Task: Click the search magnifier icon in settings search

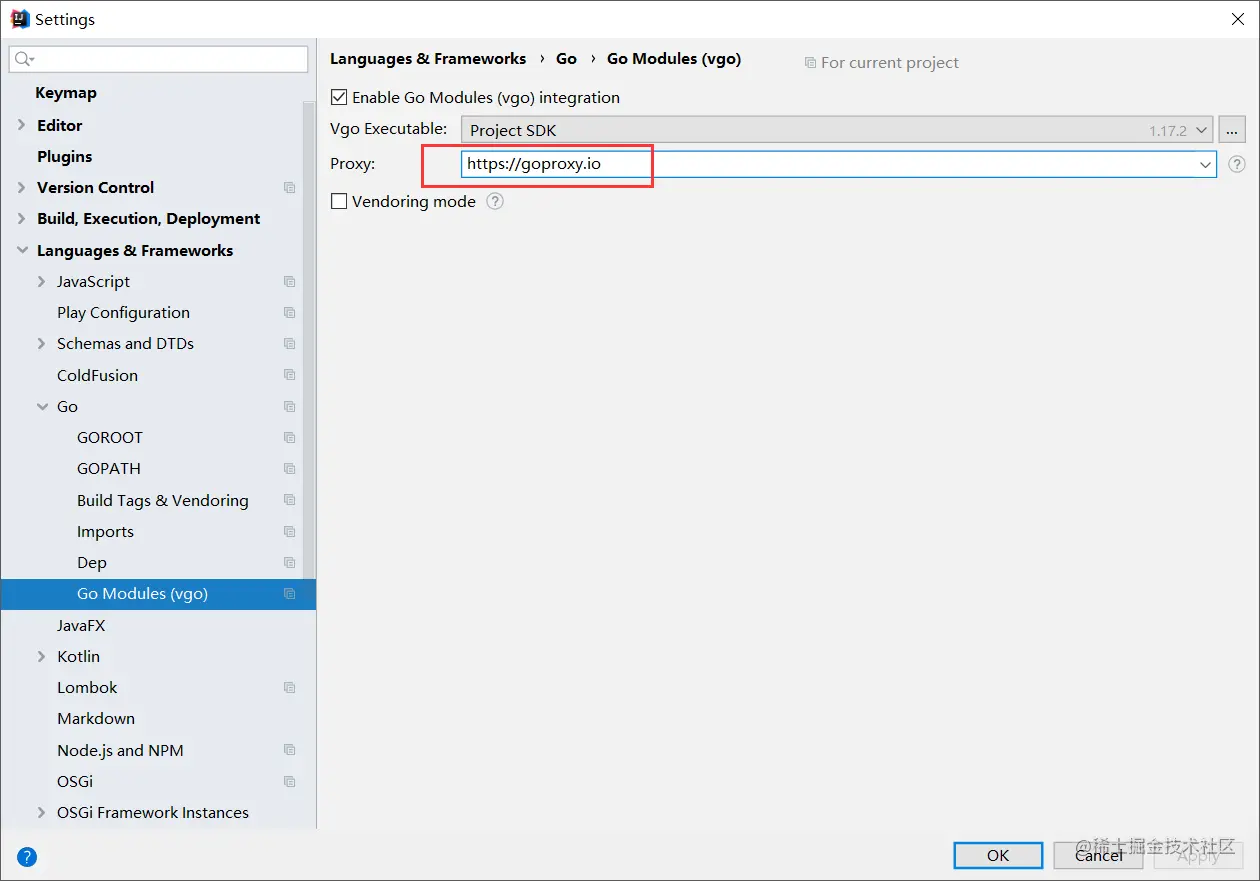Action: tap(24, 60)
